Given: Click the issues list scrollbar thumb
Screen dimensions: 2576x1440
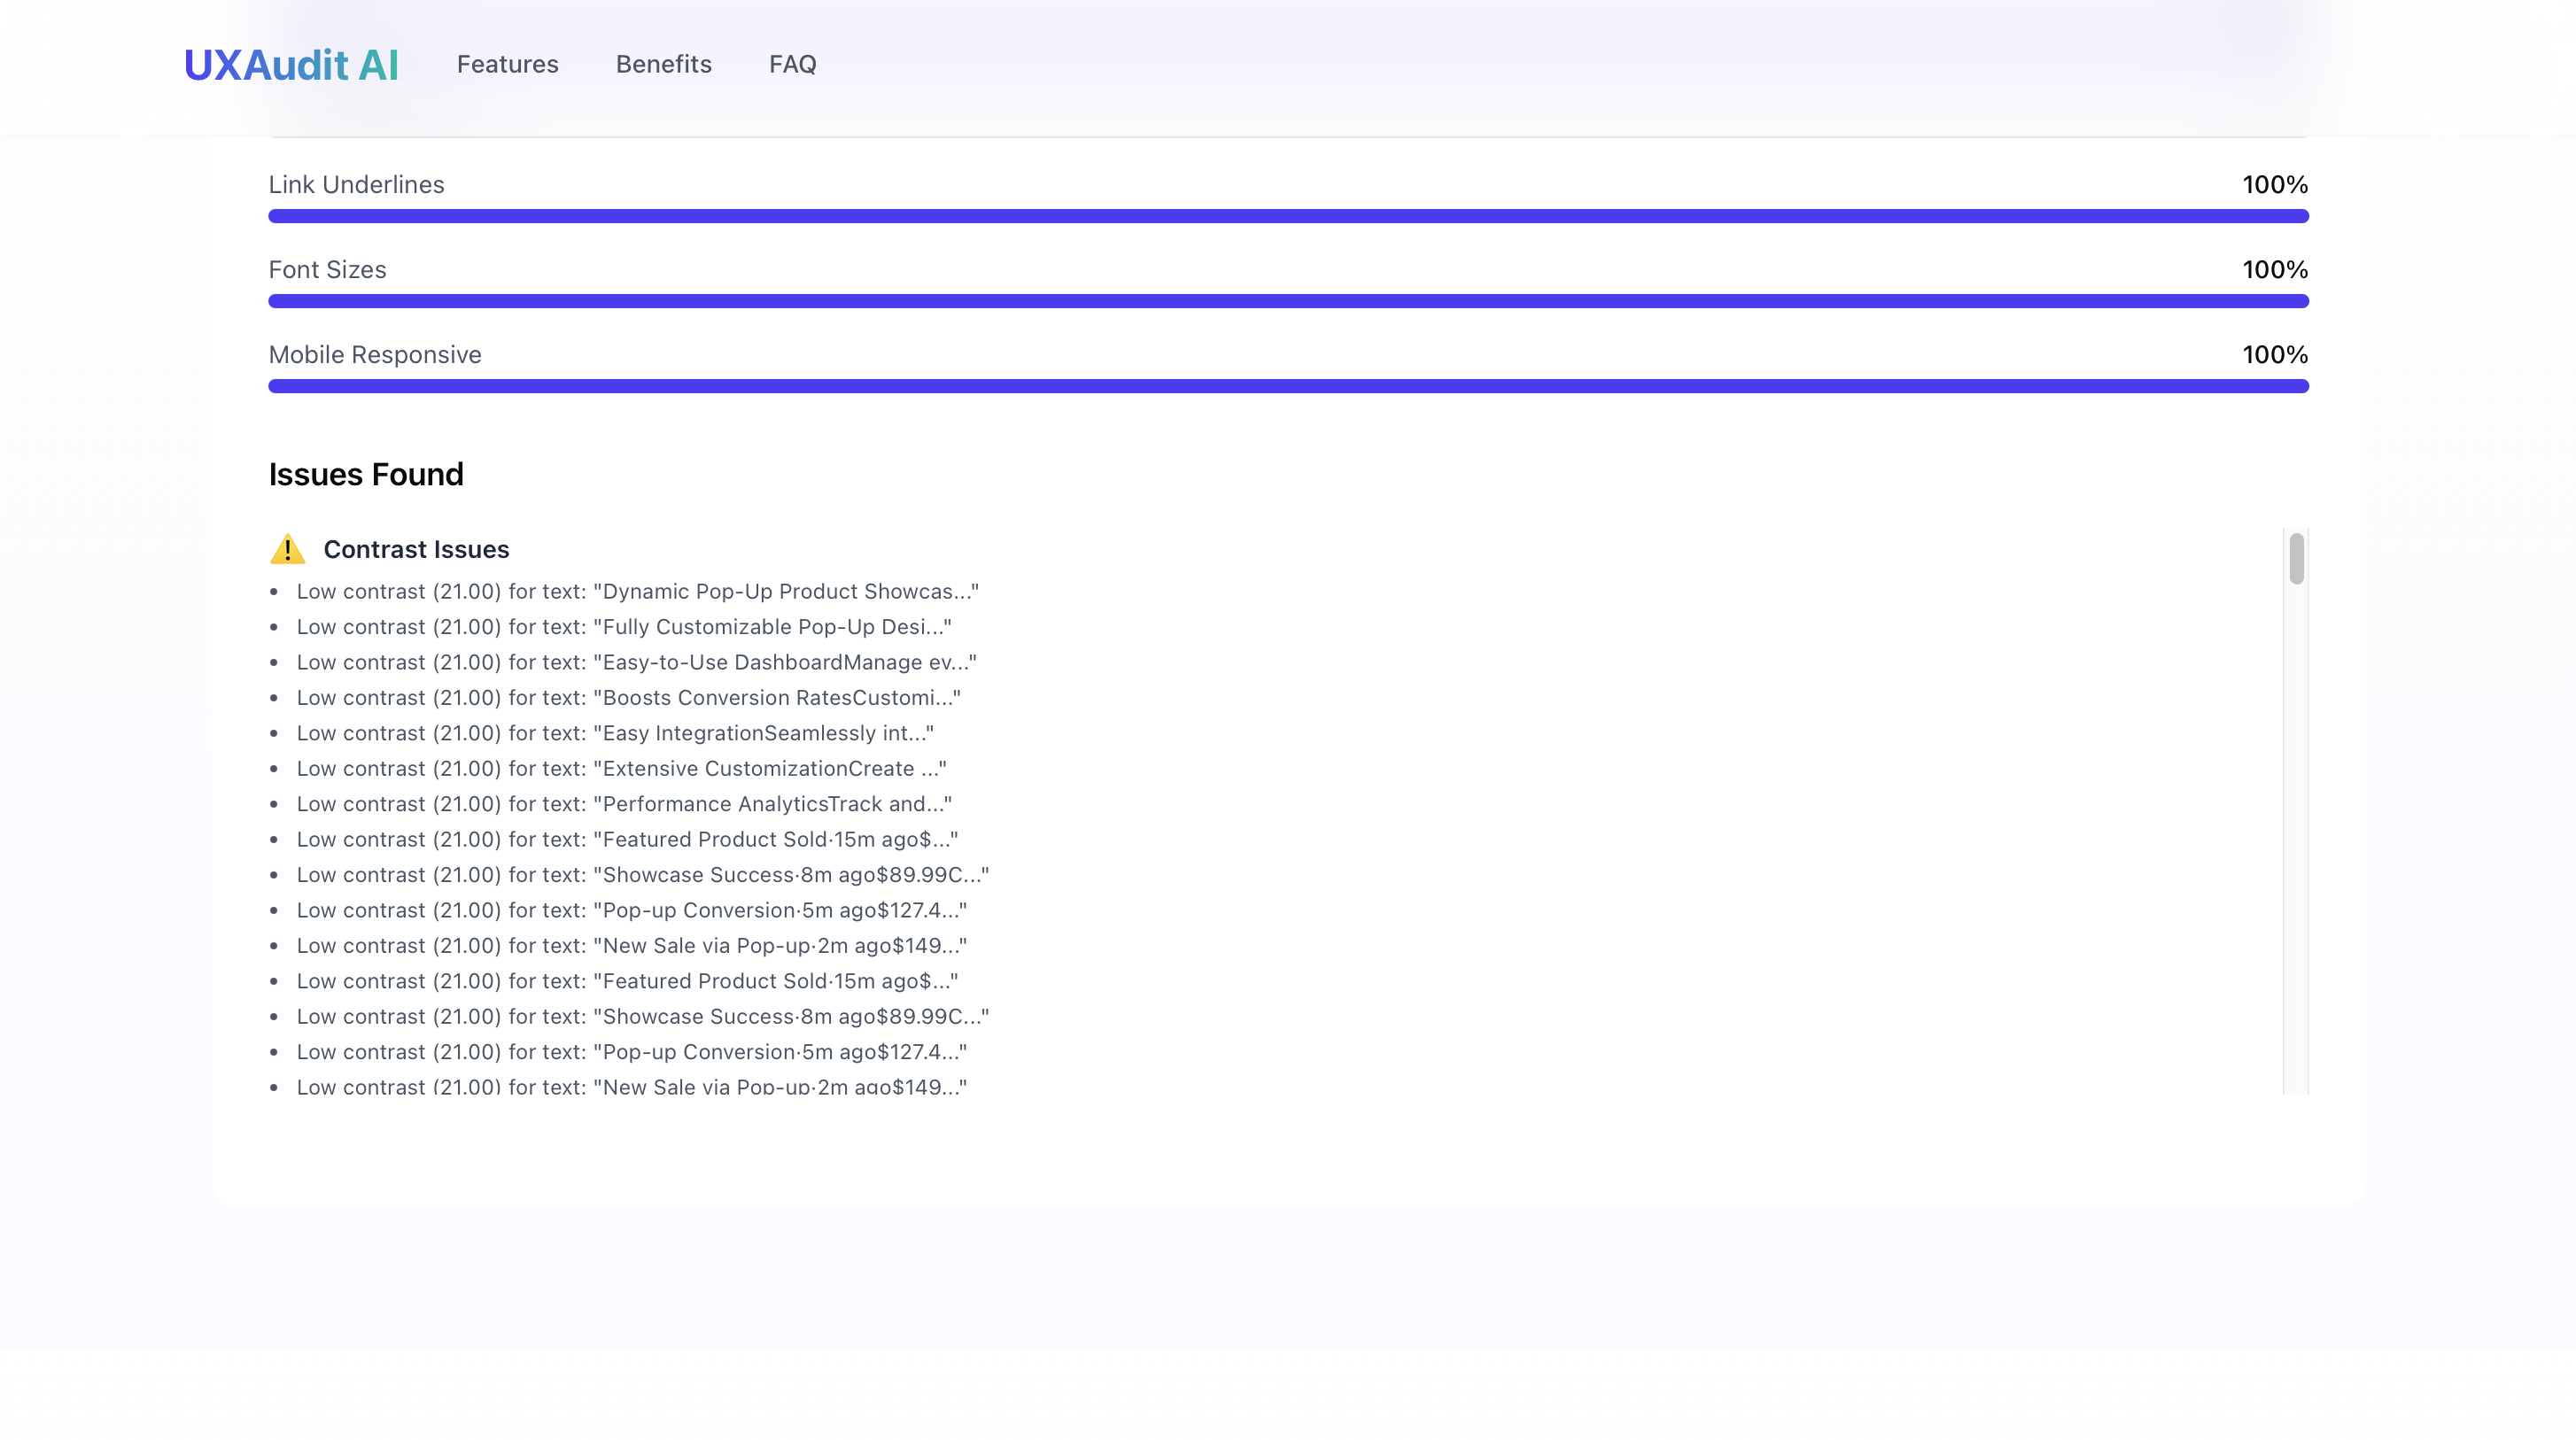Looking at the screenshot, I should tap(2296, 558).
